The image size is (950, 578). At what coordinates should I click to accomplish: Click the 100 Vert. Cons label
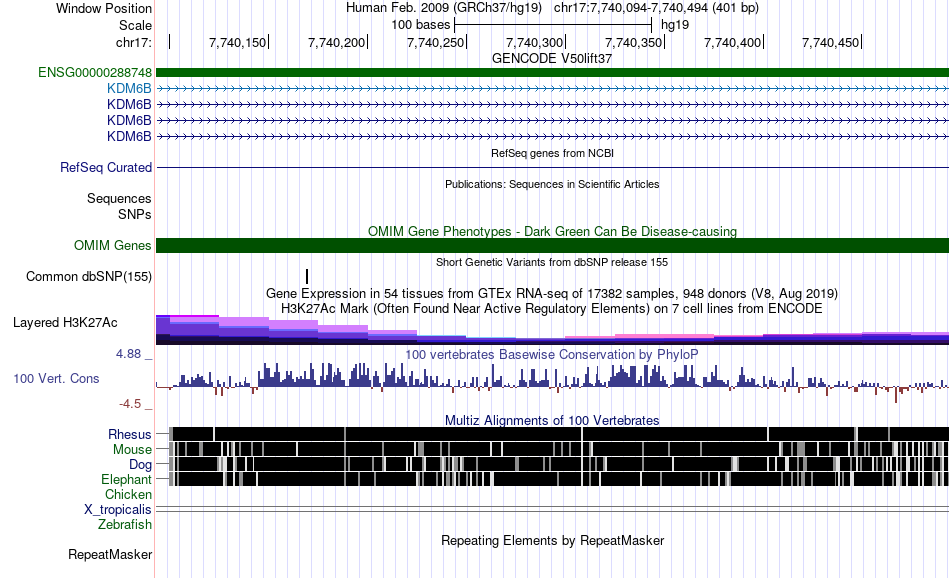pos(56,379)
